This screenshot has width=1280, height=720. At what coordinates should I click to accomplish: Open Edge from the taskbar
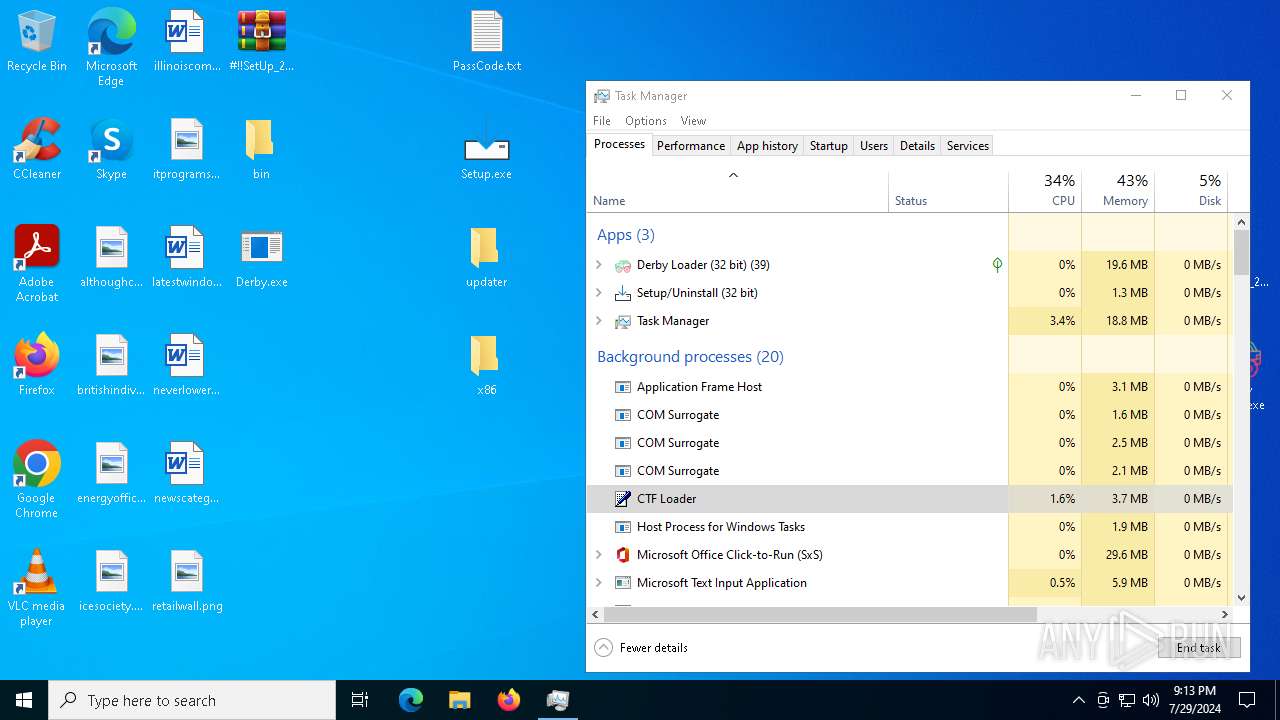click(411, 700)
